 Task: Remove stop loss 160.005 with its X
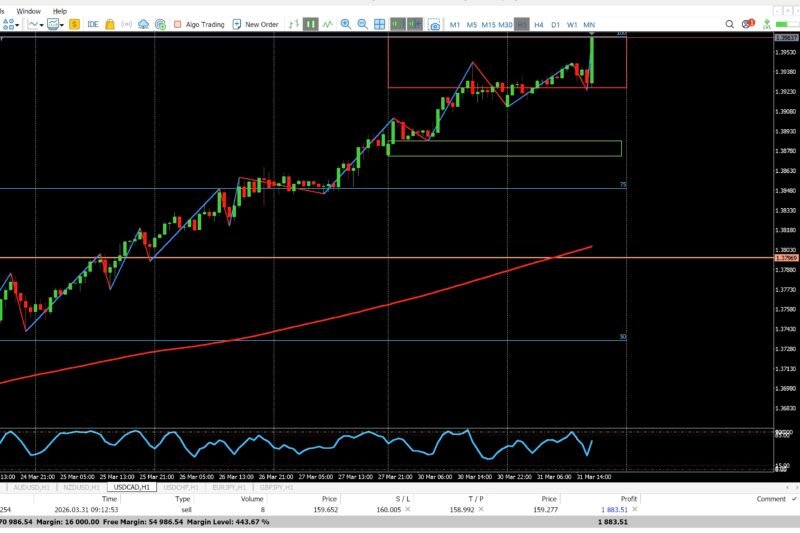click(x=407, y=509)
